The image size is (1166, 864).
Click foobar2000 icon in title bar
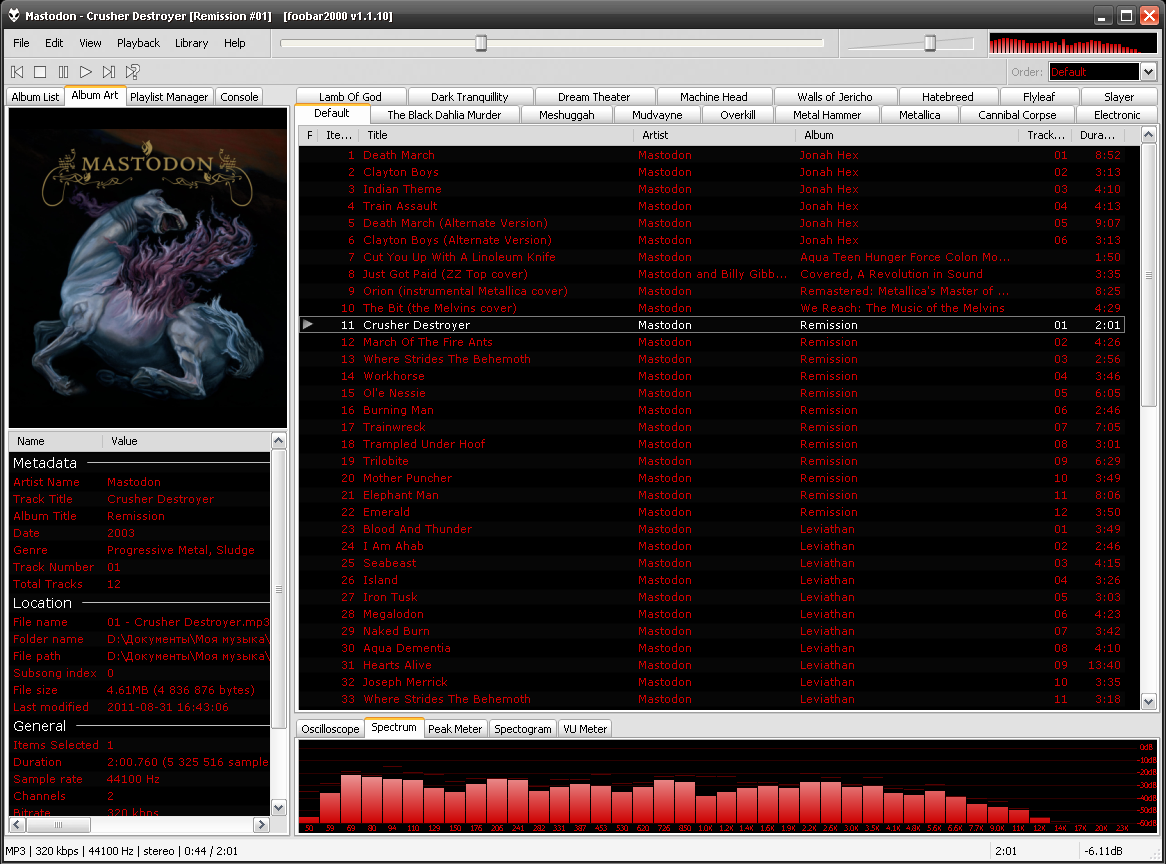click(13, 15)
